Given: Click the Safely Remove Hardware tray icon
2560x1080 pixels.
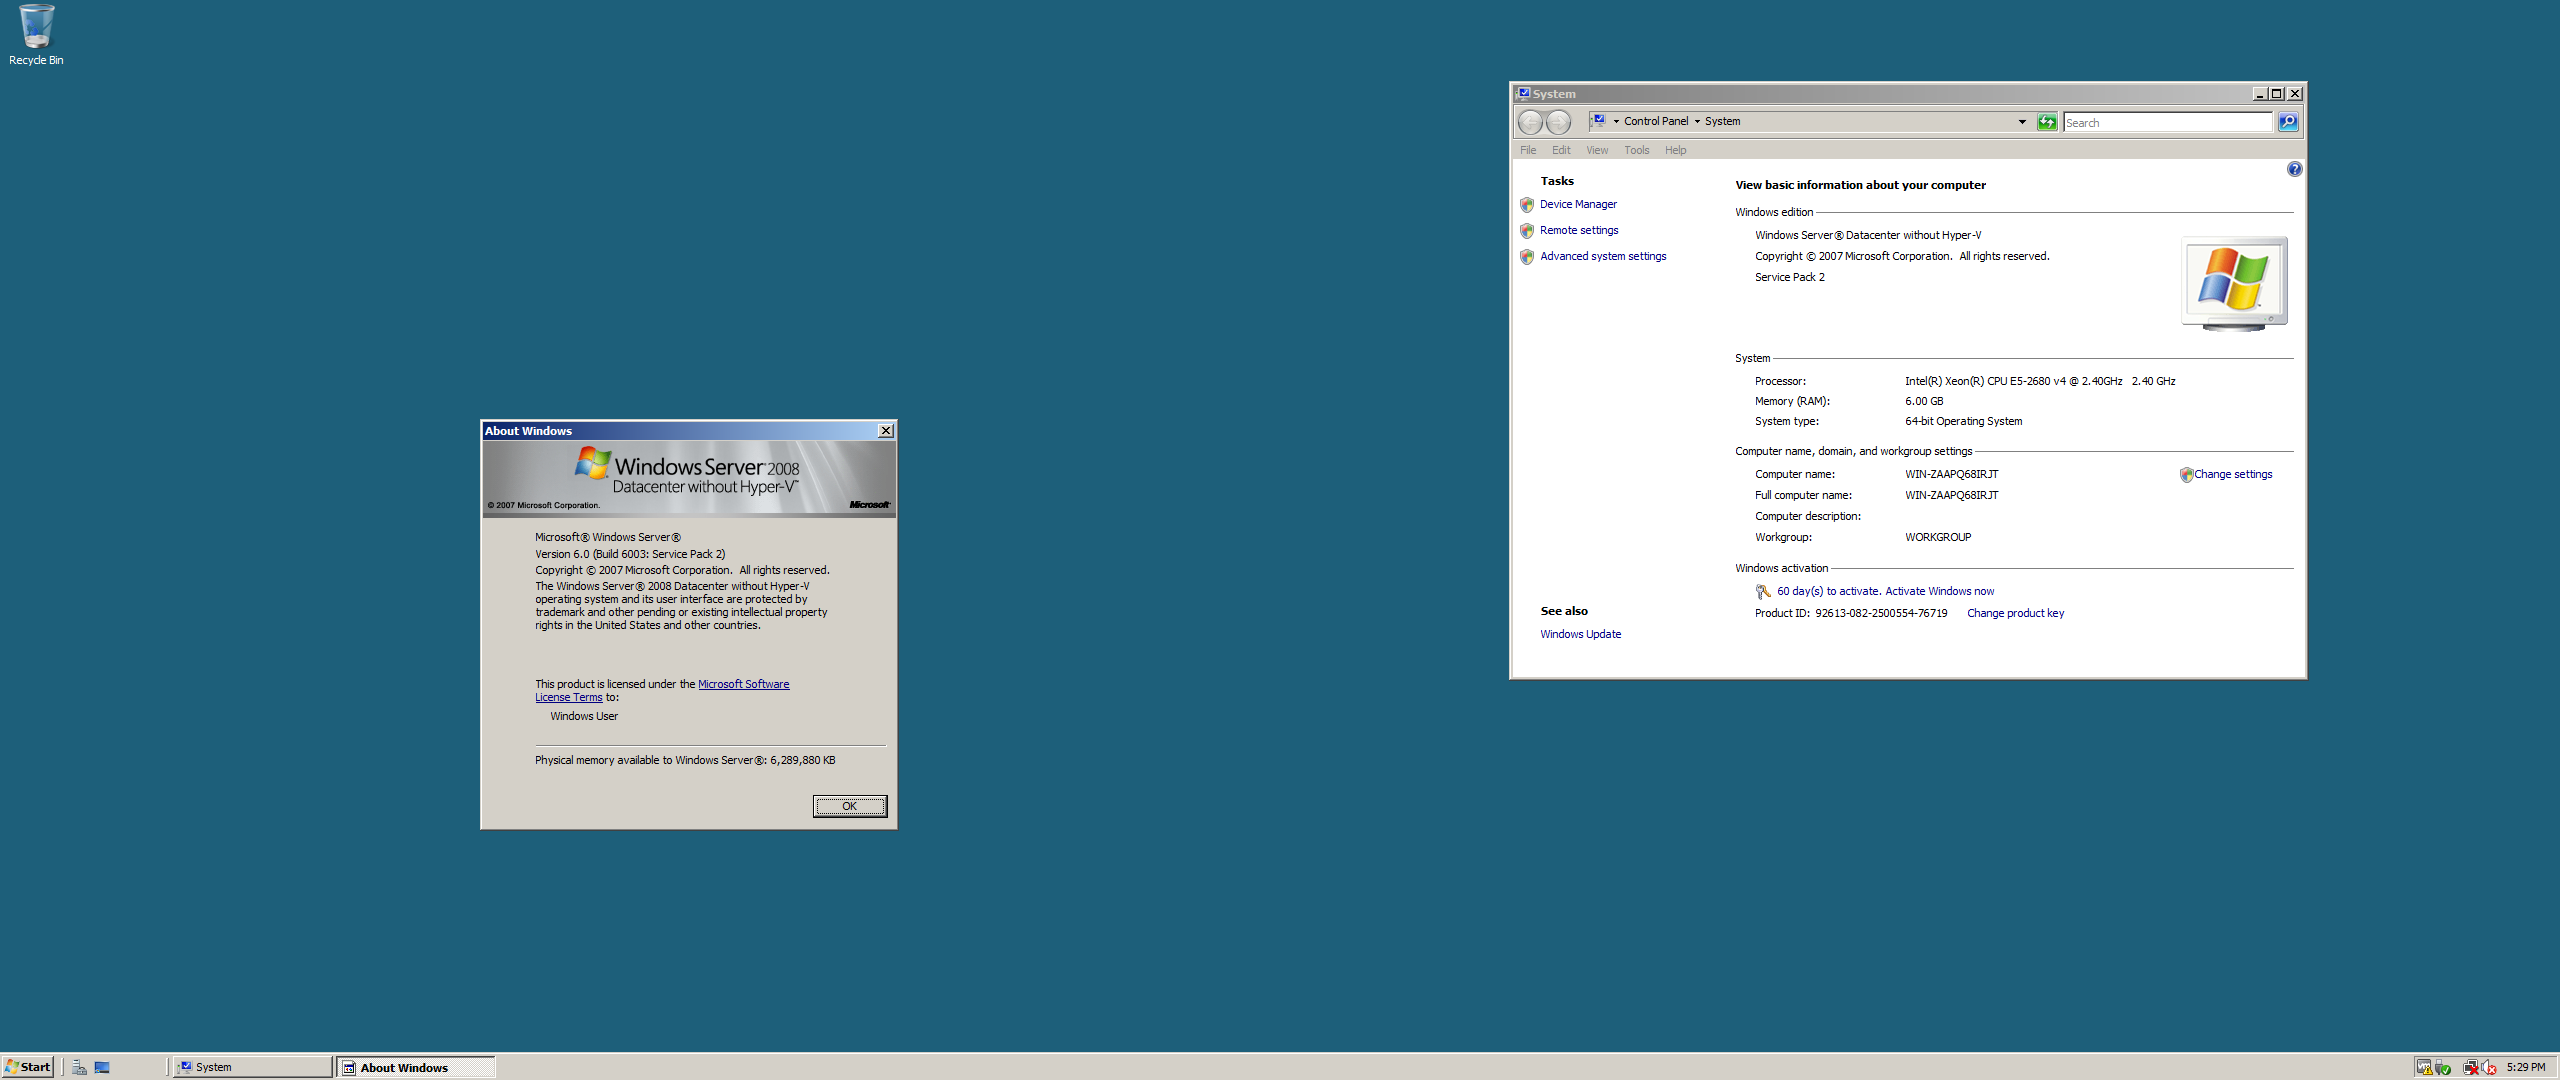Looking at the screenshot, I should (x=2443, y=1068).
